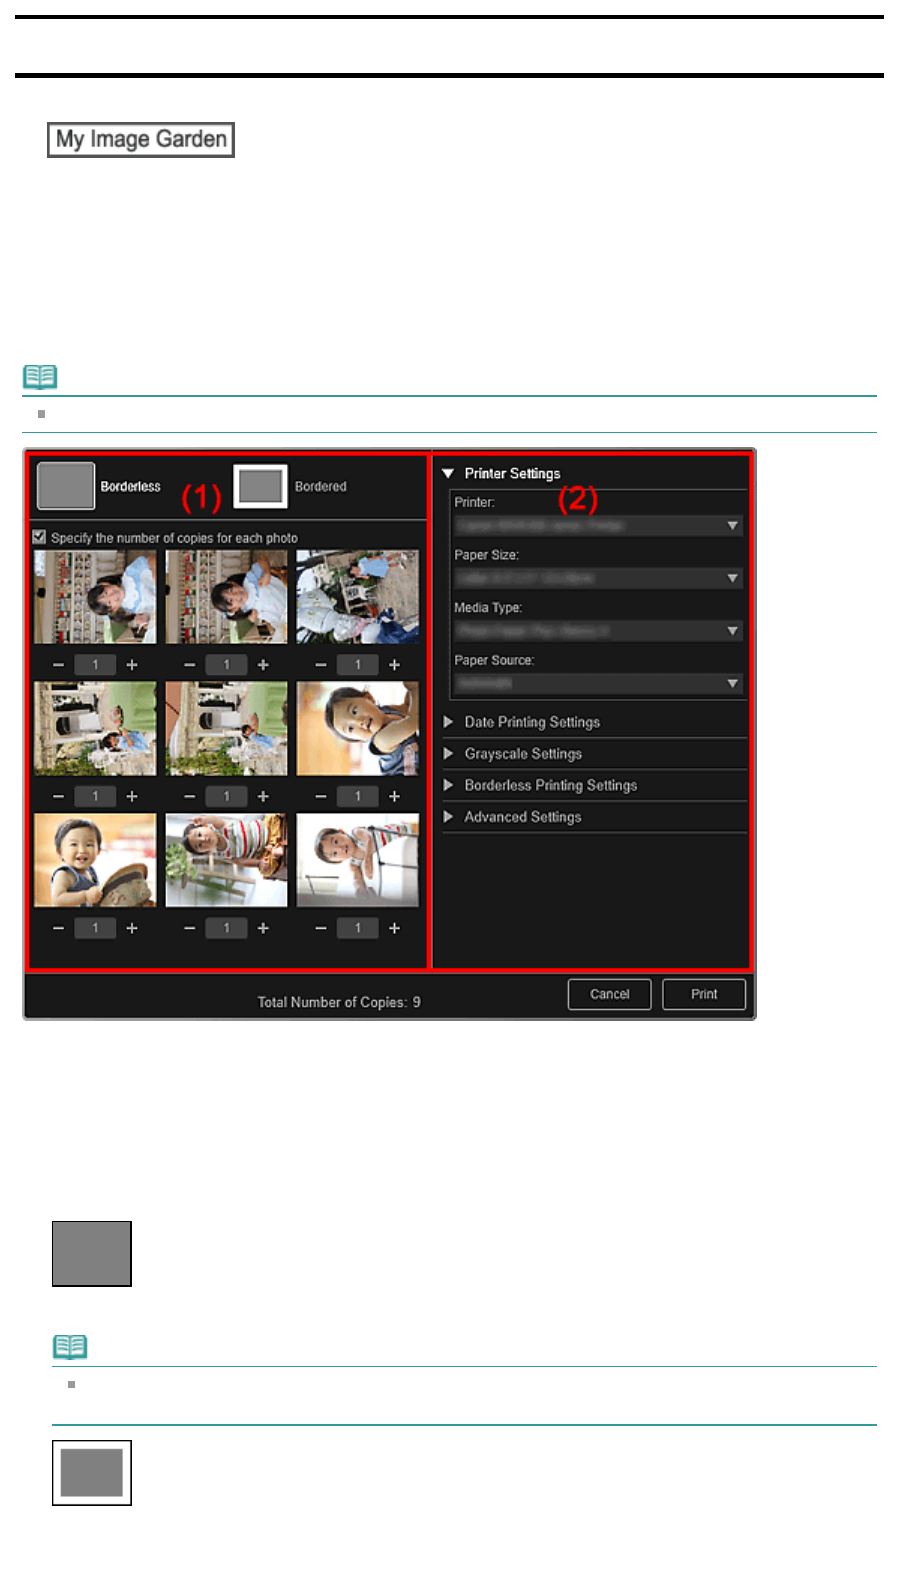This screenshot has height=1570, width=899.
Task: Select middle row right child portrait thumbnail
Action: (x=358, y=729)
